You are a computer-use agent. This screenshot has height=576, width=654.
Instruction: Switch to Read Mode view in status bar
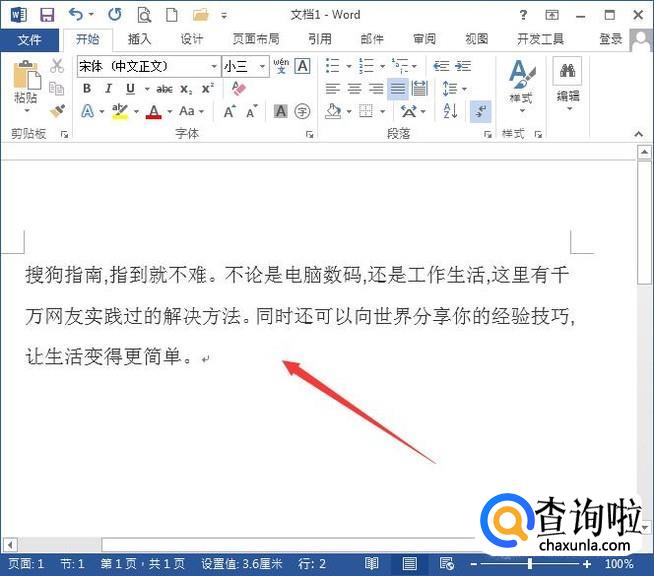(x=372, y=564)
